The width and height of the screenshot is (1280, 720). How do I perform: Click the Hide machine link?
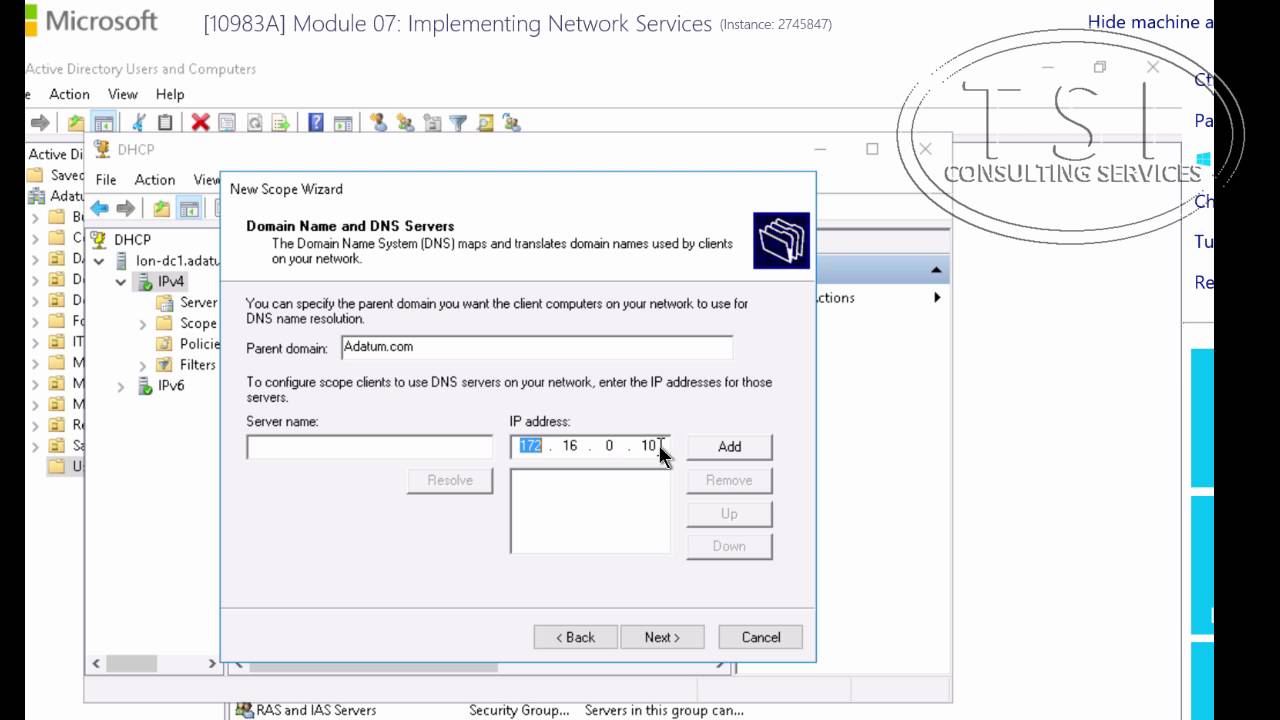pos(1150,22)
